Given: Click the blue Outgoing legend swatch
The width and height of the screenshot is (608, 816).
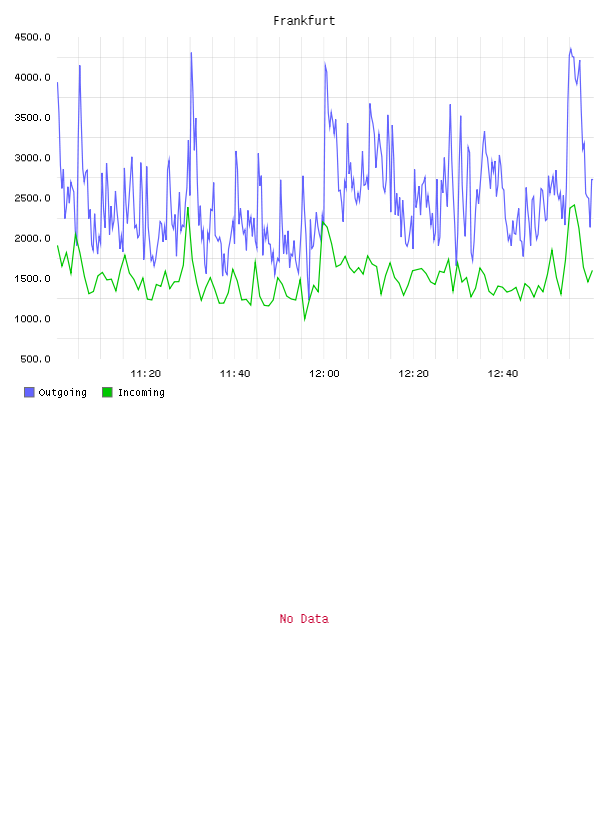Looking at the screenshot, I should 29,392.
